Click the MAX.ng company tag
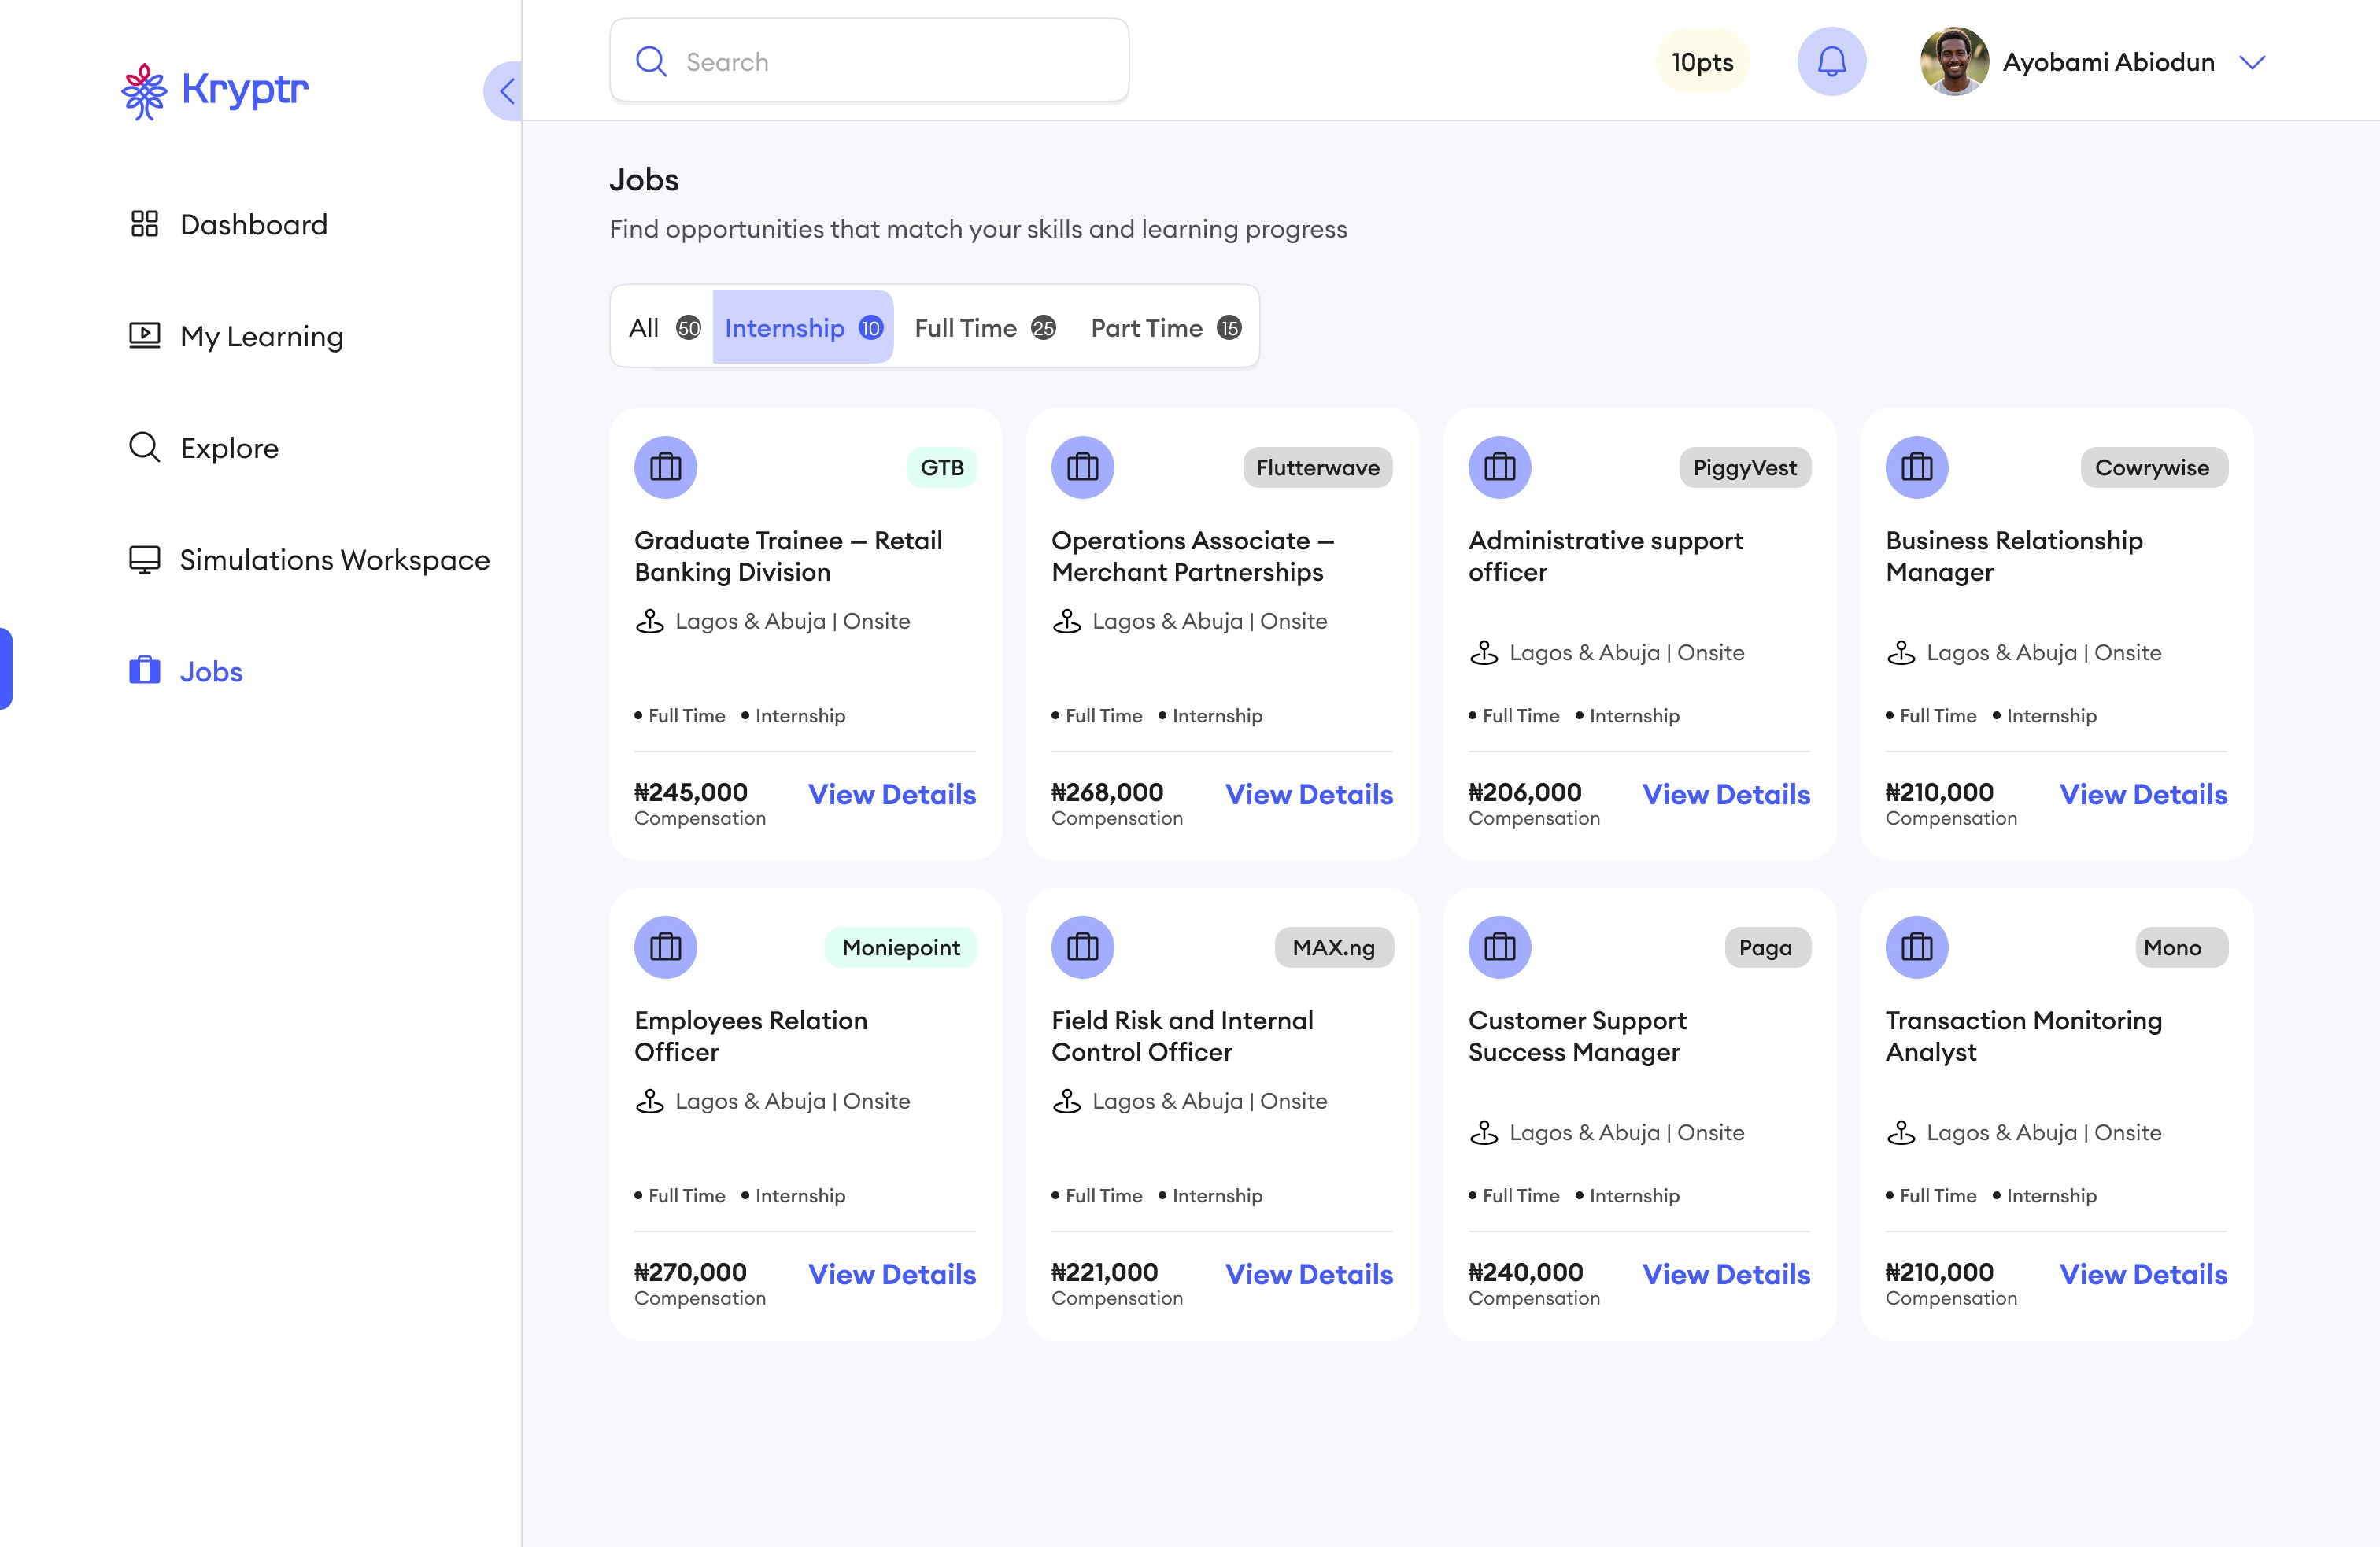The height and width of the screenshot is (1547, 2380). (1333, 947)
